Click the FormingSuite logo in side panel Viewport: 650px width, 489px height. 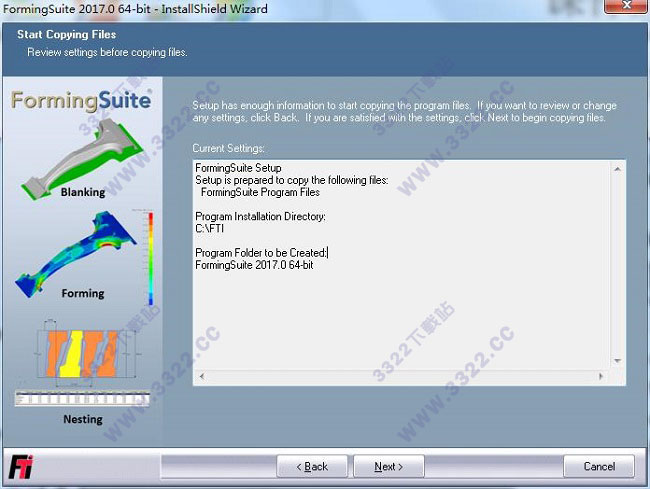[81, 100]
